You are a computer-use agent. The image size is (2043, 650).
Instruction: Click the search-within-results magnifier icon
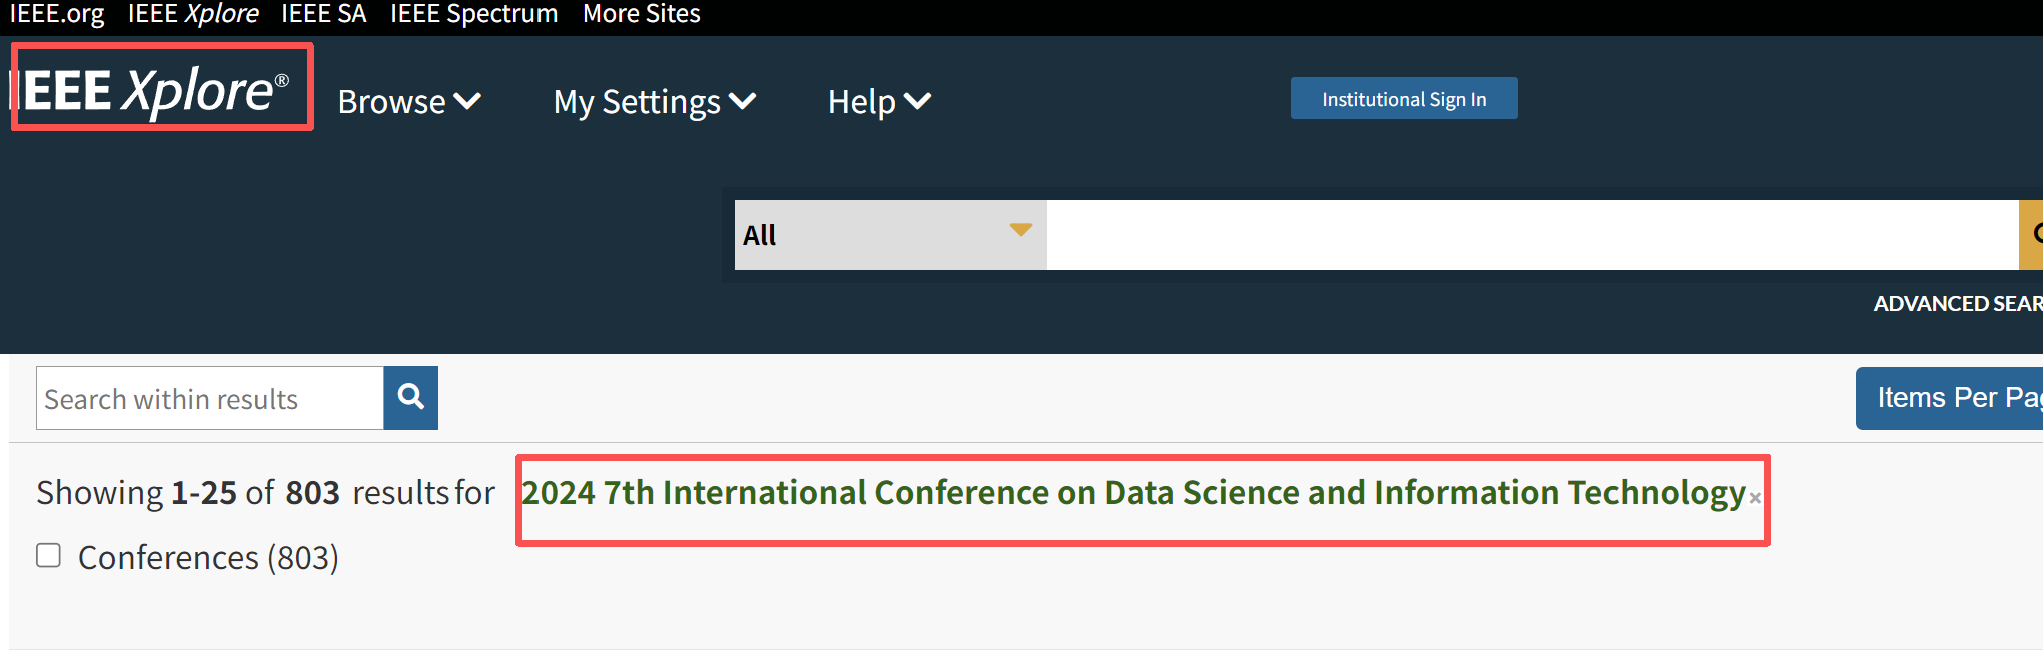pos(410,398)
